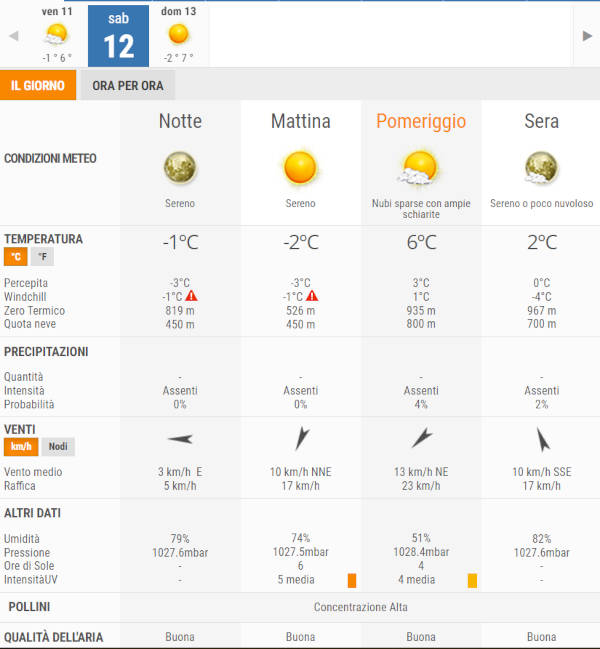Image resolution: width=600 pixels, height=649 pixels.
Task: Click the 1028.4mbar pressure value
Action: click(x=421, y=552)
